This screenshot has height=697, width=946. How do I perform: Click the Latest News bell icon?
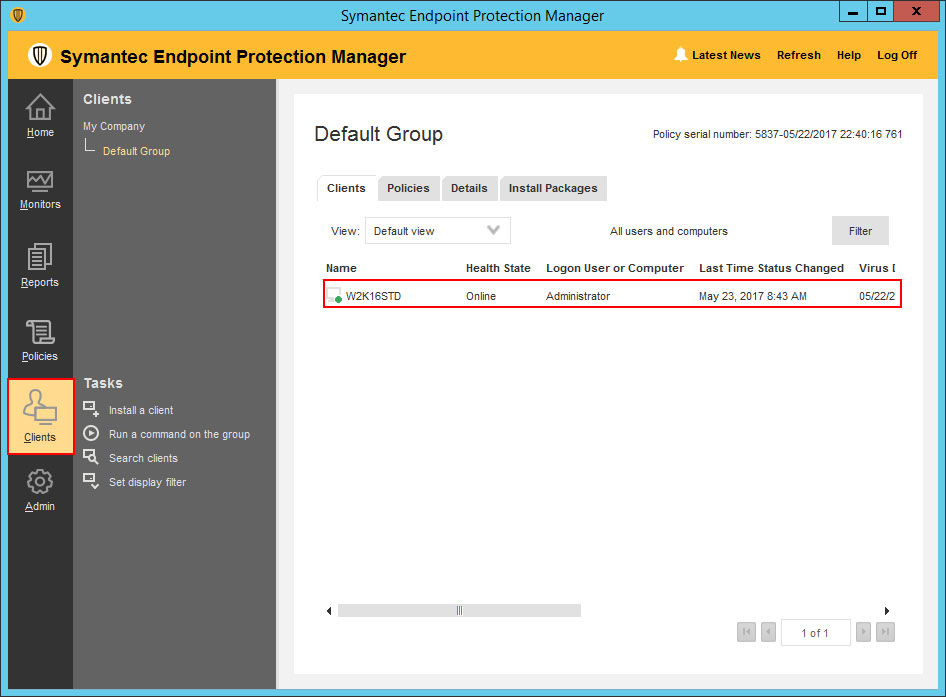click(681, 55)
